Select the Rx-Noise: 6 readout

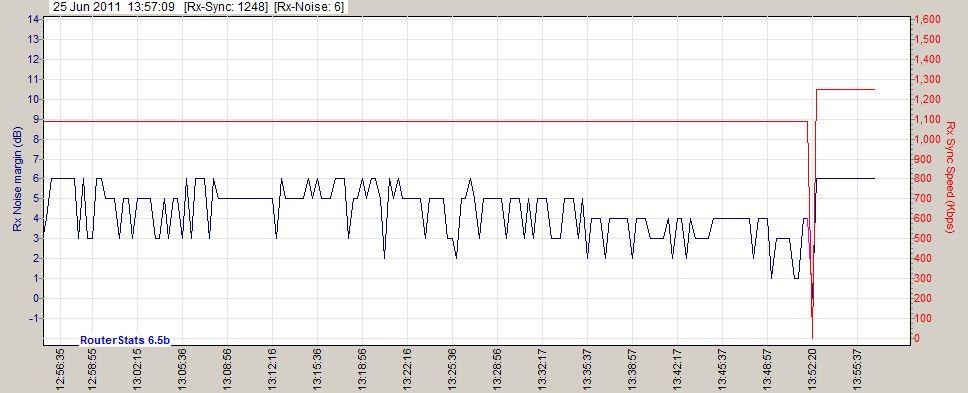[x=309, y=7]
